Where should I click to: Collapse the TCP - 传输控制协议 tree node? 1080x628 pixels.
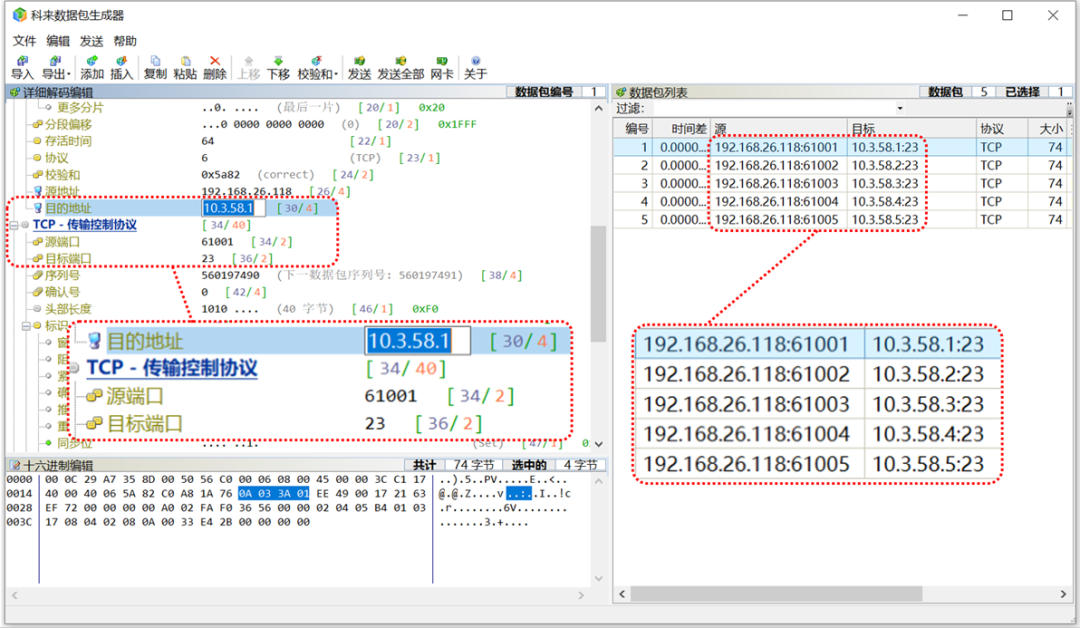pos(12,225)
